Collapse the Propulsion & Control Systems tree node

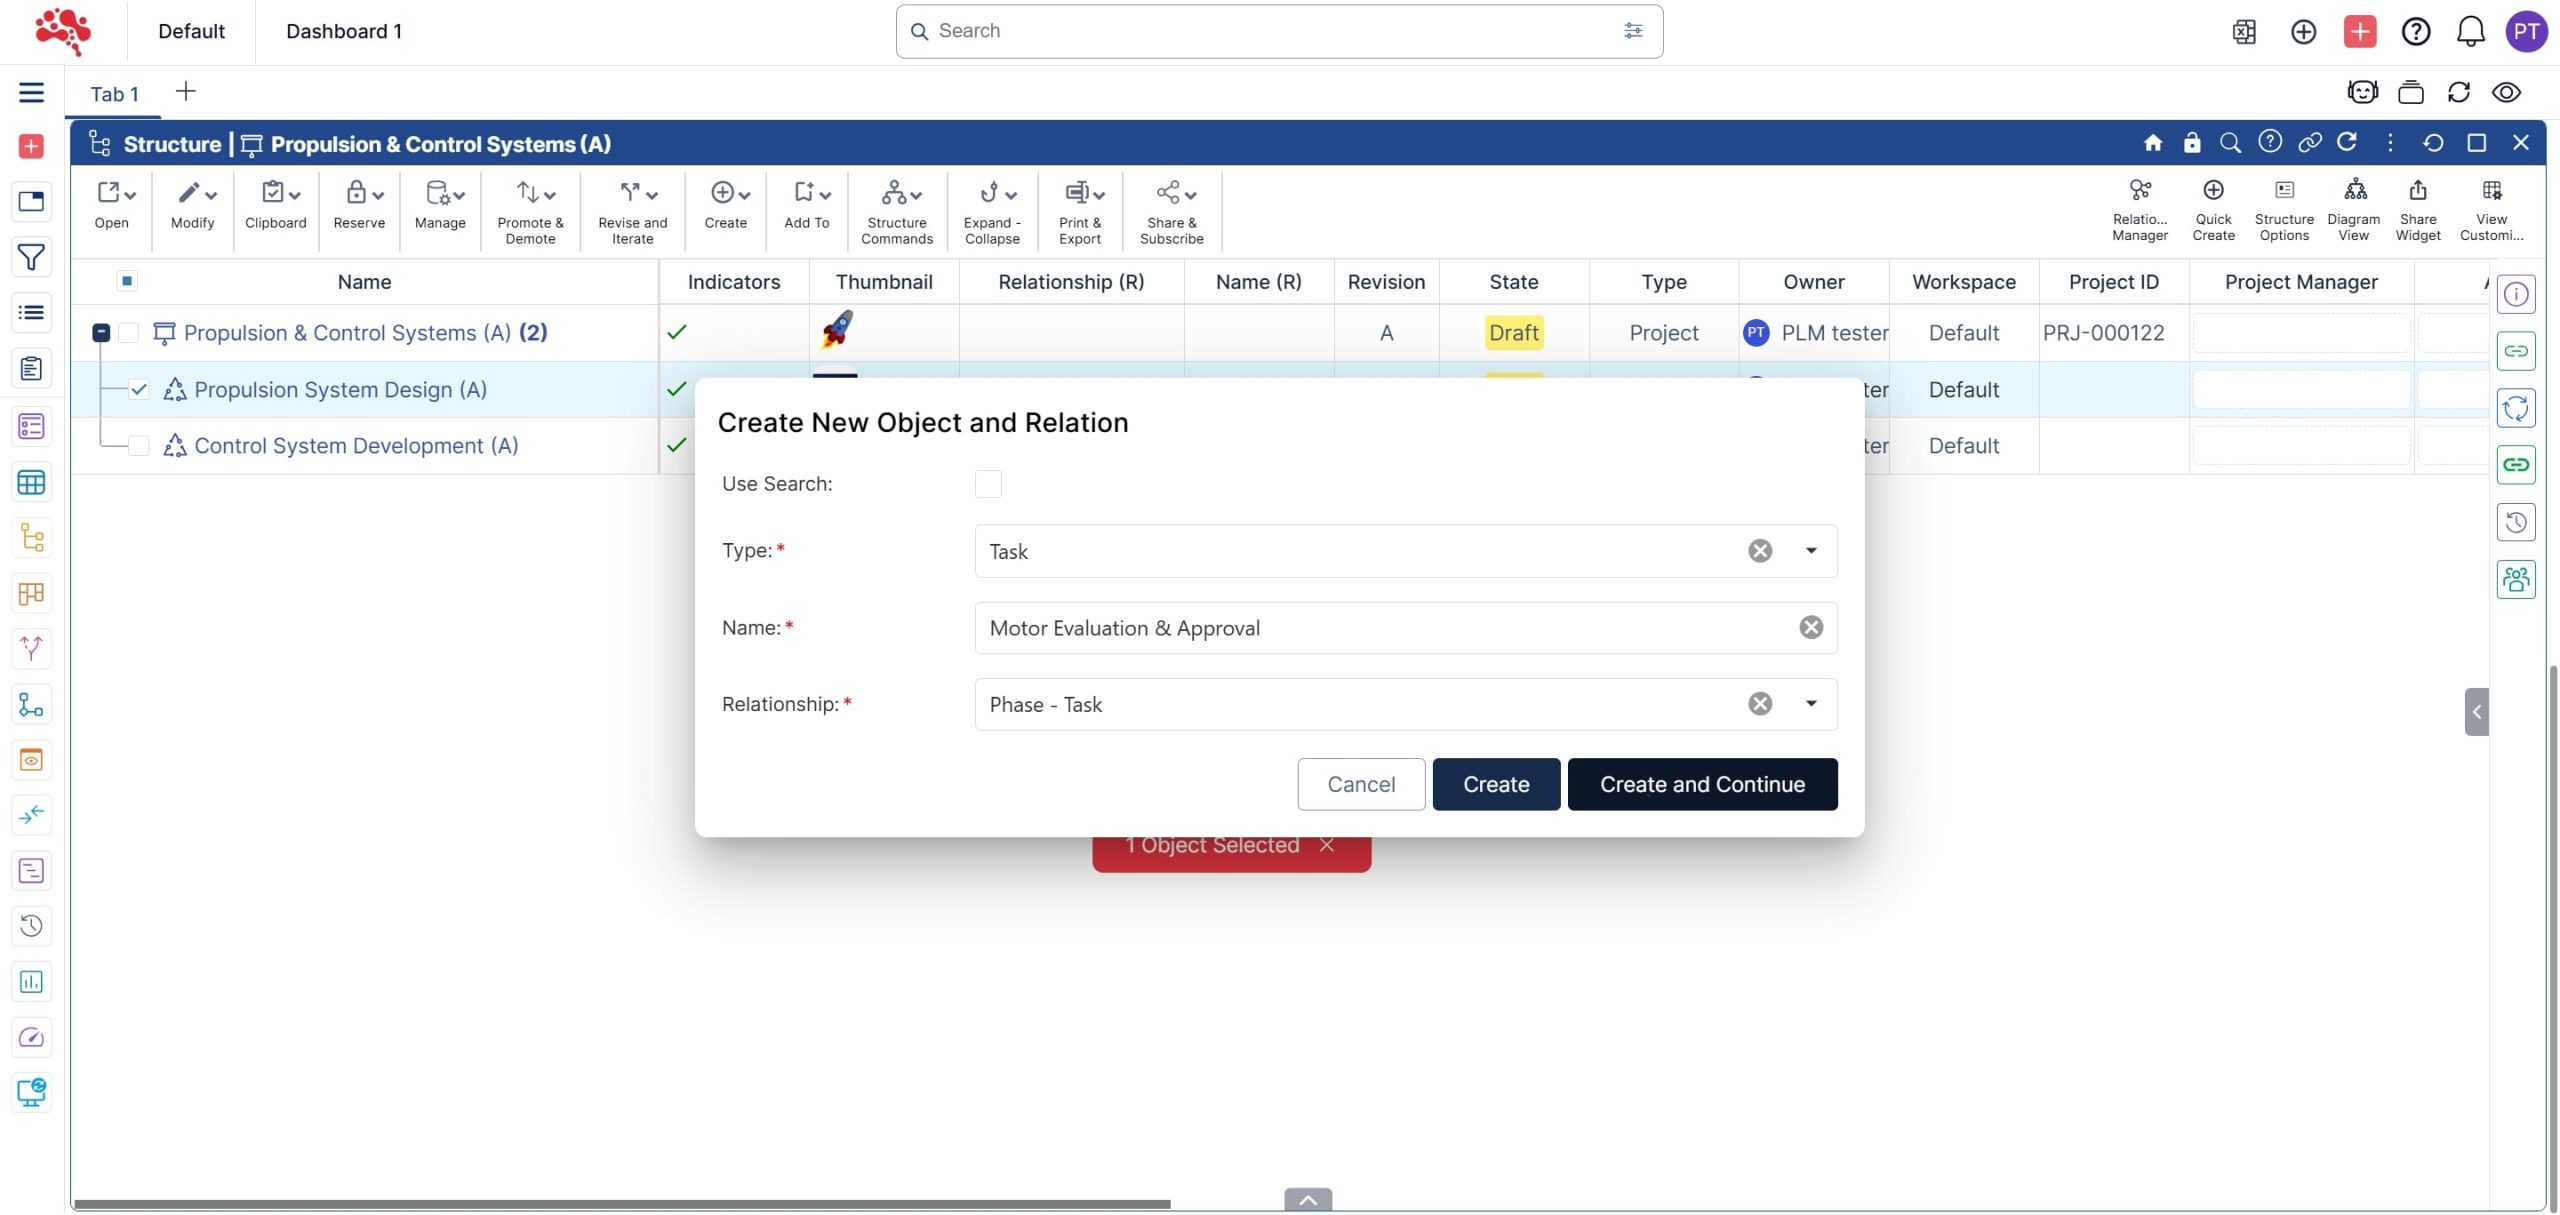pyautogui.click(x=101, y=333)
